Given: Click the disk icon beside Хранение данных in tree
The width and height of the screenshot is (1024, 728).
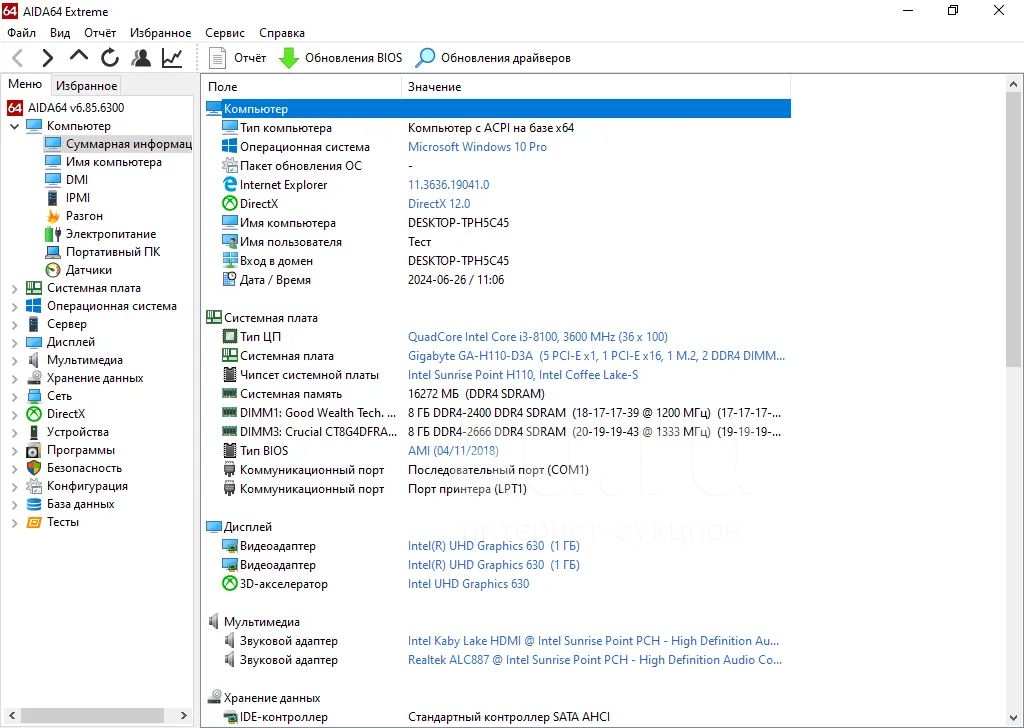Looking at the screenshot, I should pos(34,378).
